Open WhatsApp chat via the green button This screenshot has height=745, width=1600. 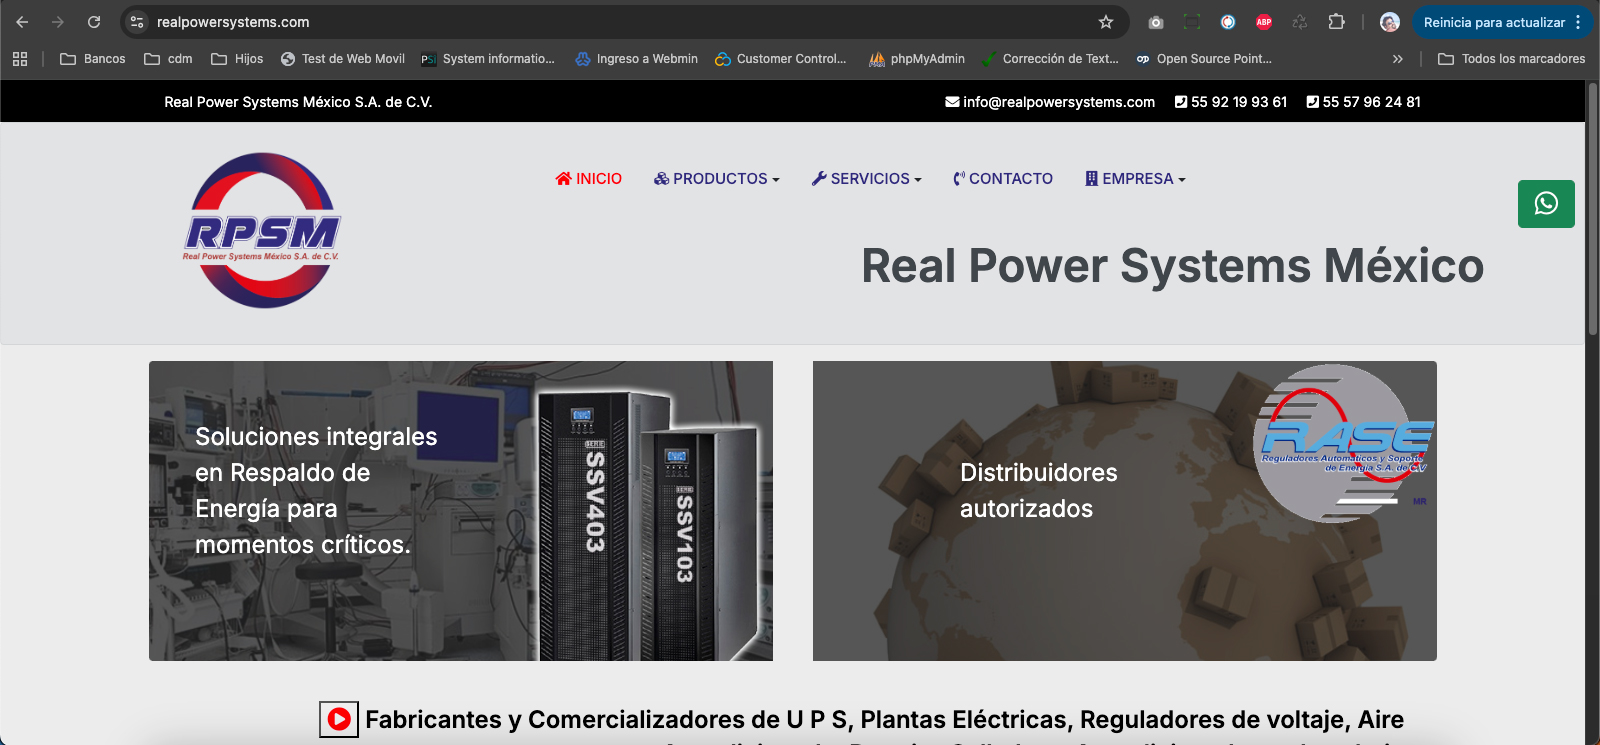1546,204
